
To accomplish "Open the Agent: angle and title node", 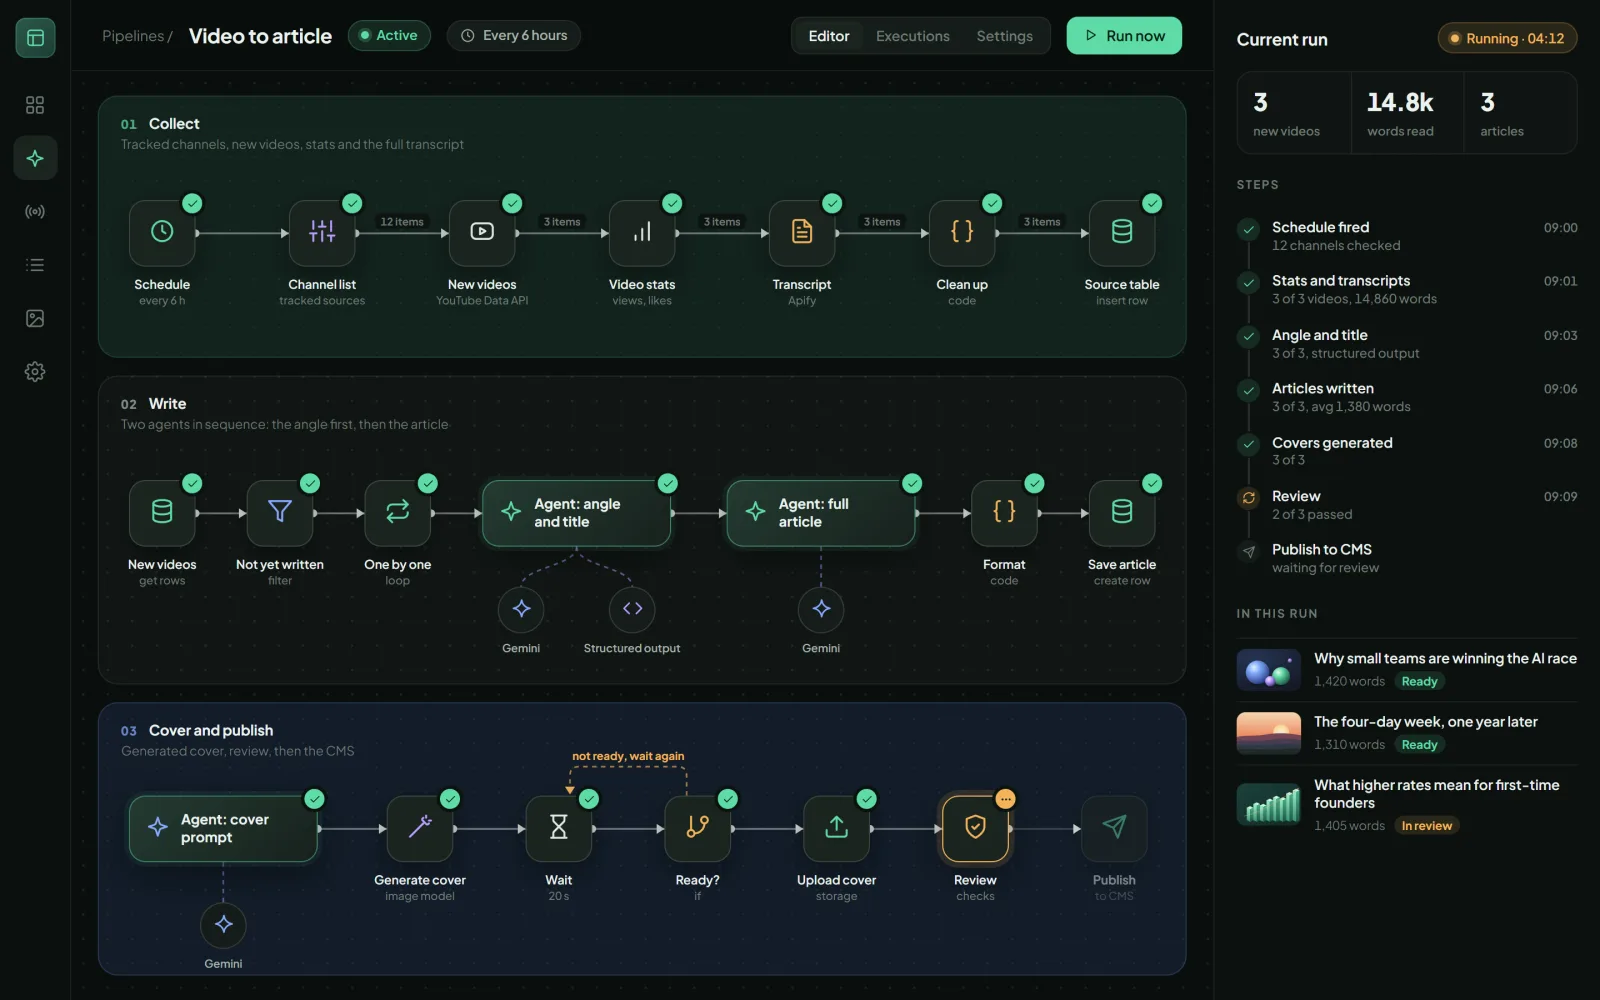I will click(x=577, y=513).
